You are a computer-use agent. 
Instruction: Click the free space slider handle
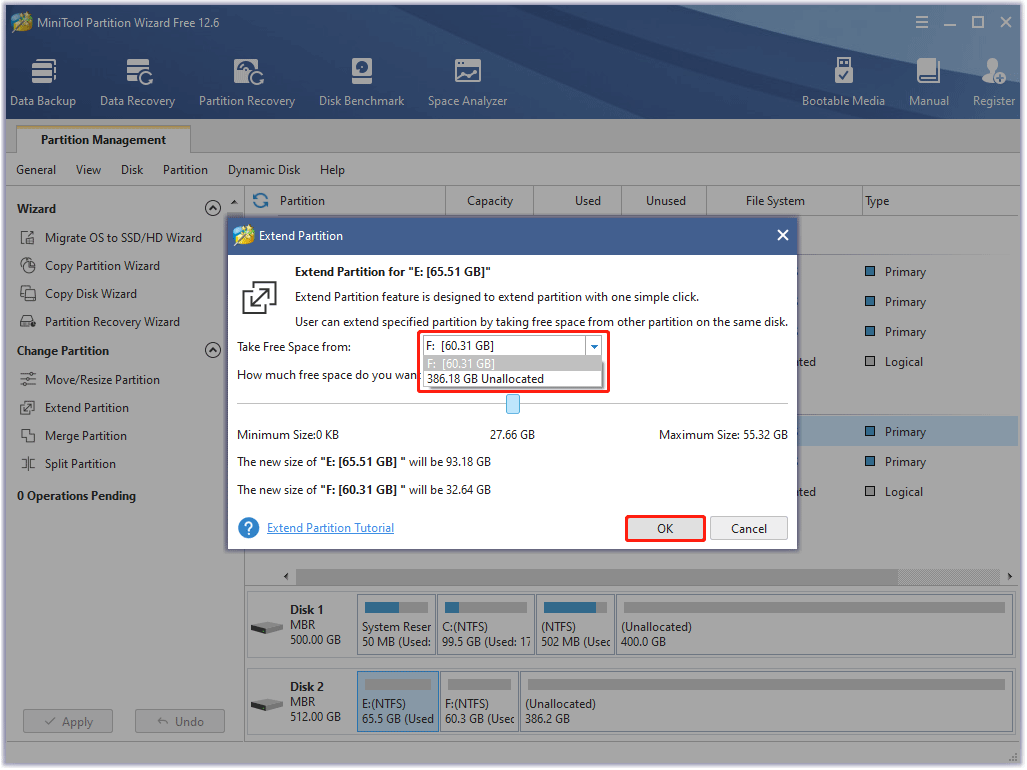click(x=513, y=403)
